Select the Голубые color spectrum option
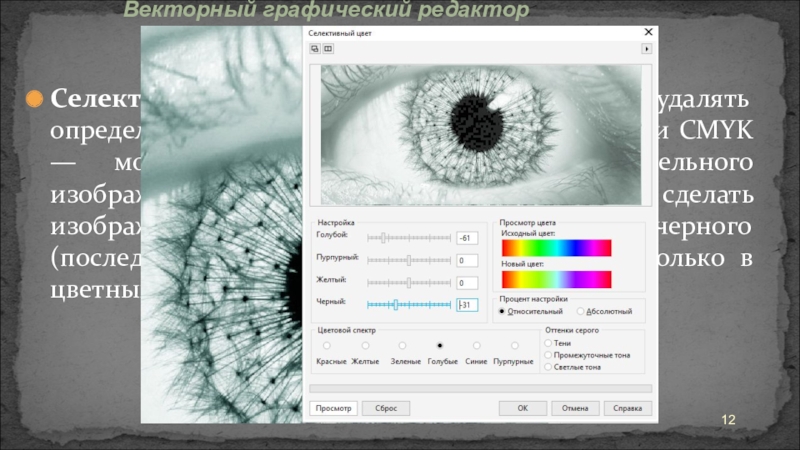 (x=440, y=345)
